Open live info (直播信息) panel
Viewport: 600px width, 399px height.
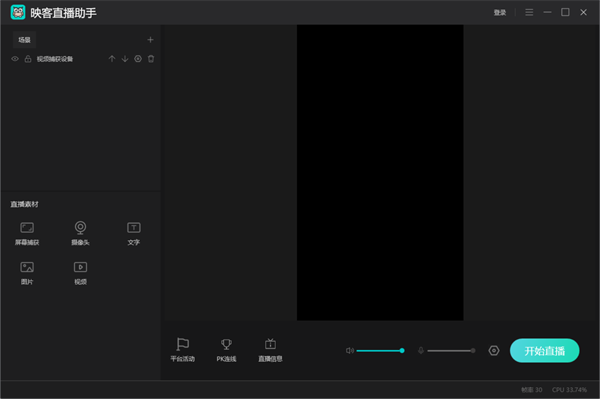pyautogui.click(x=270, y=350)
